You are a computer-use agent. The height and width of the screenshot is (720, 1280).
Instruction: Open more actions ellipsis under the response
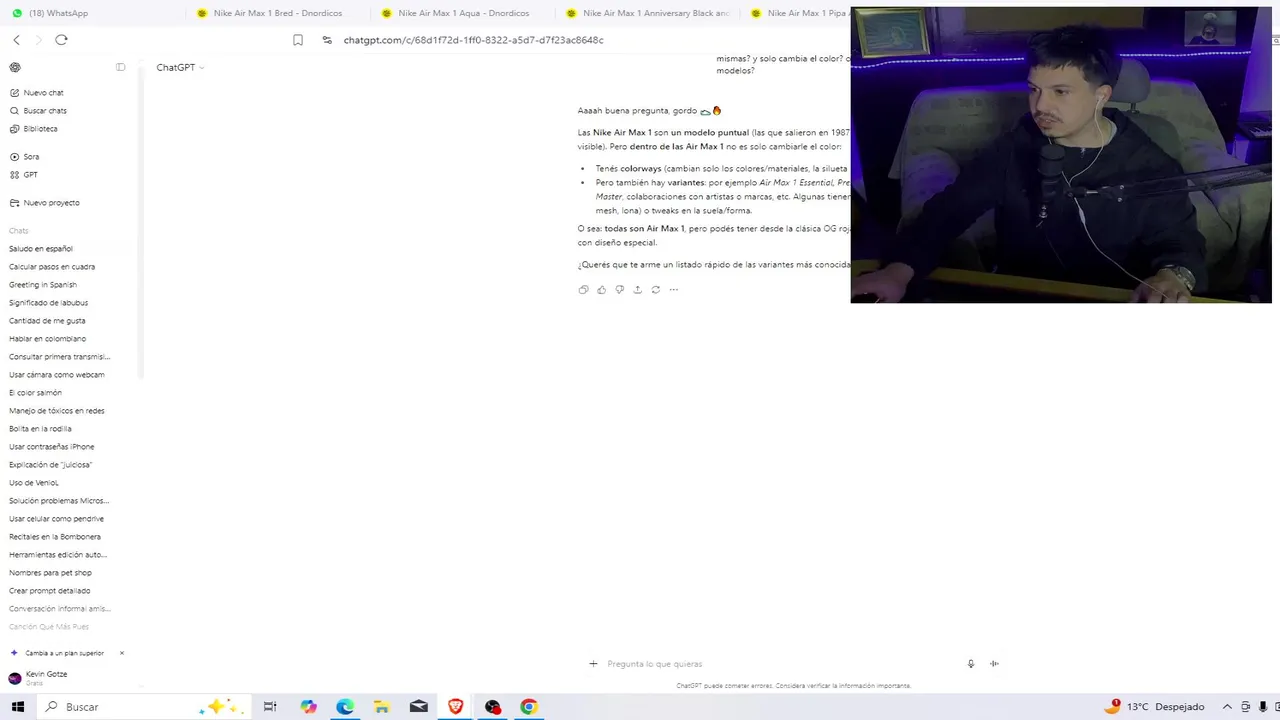click(x=673, y=290)
